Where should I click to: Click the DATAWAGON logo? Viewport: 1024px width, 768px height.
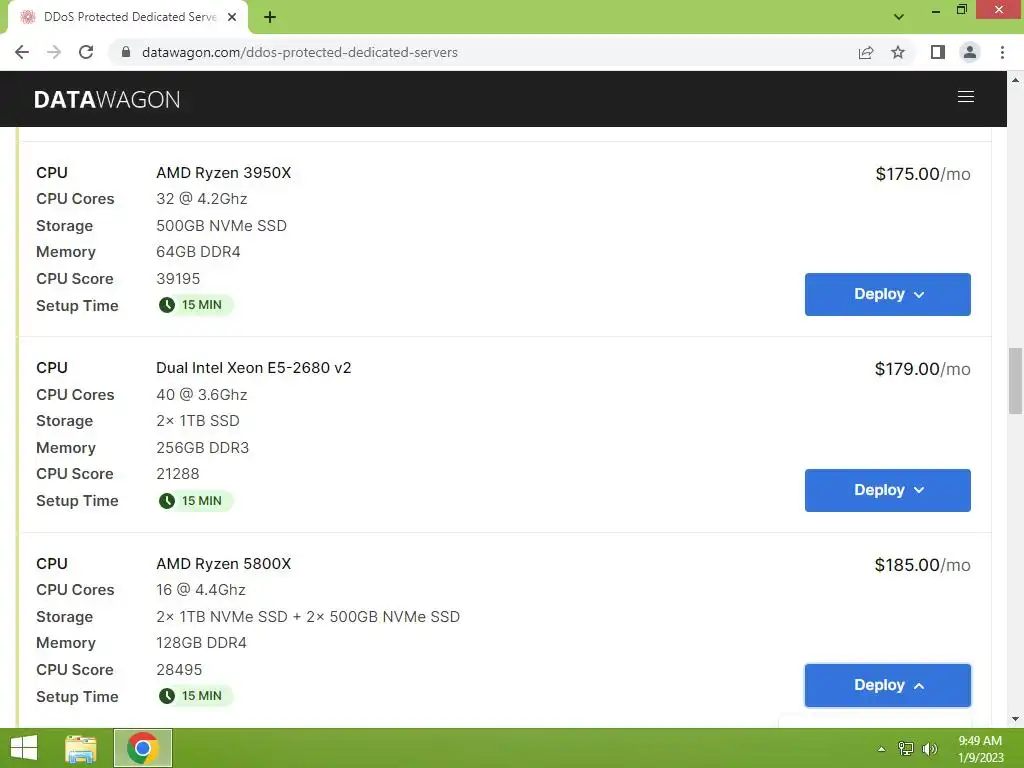pos(106,99)
